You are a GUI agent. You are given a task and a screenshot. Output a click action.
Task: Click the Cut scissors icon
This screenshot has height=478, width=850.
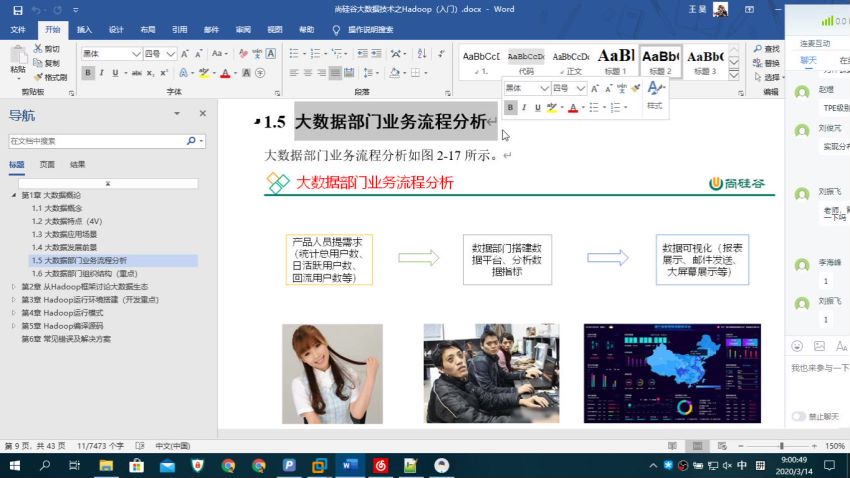(x=38, y=49)
